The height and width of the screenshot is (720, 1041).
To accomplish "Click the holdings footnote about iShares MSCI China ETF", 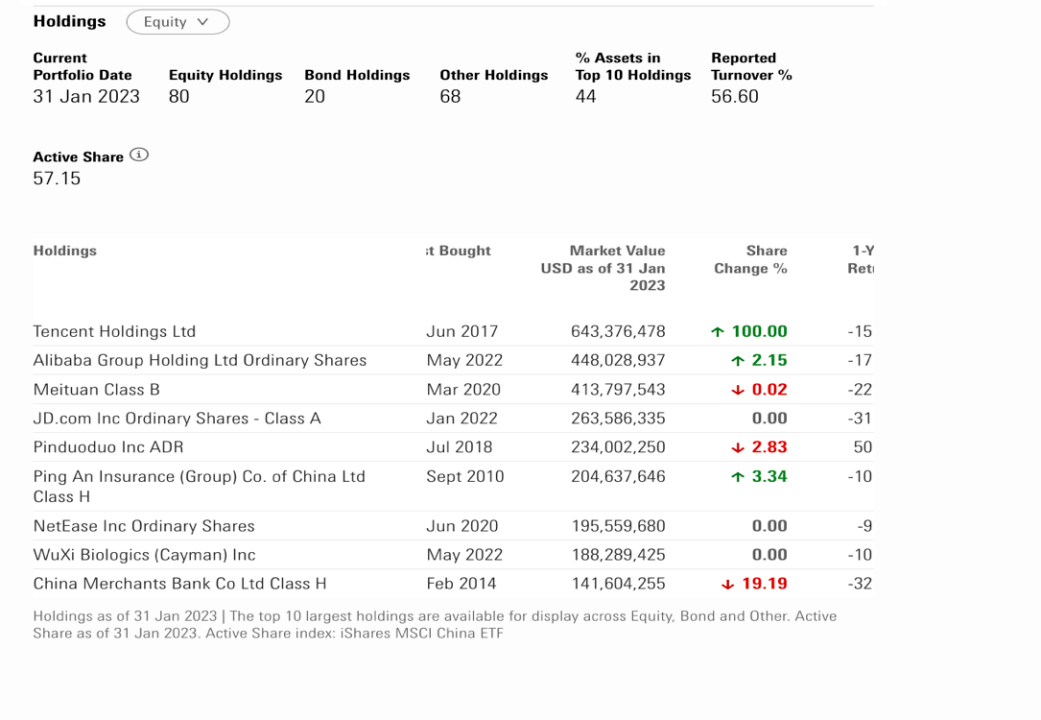I will 435,624.
